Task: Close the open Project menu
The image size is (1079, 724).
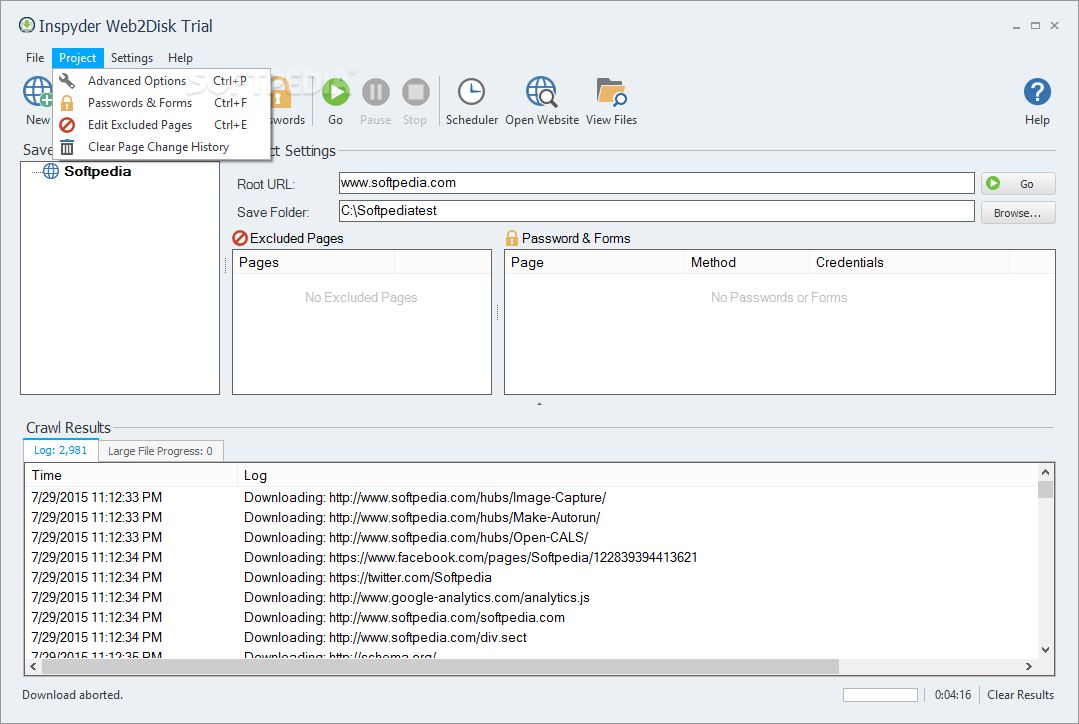Action: (78, 58)
